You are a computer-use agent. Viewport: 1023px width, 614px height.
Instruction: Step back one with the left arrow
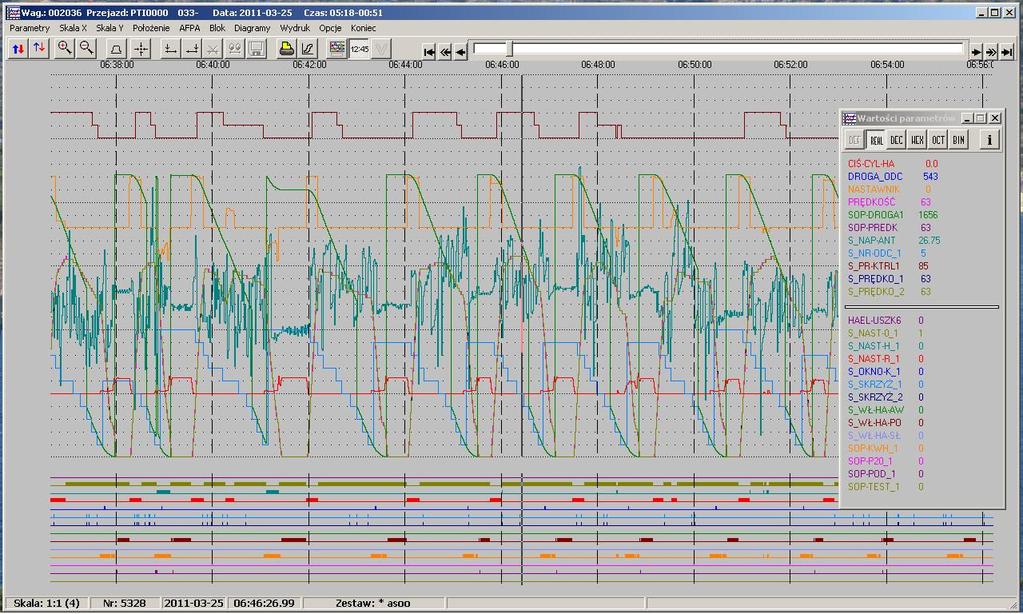pos(461,52)
